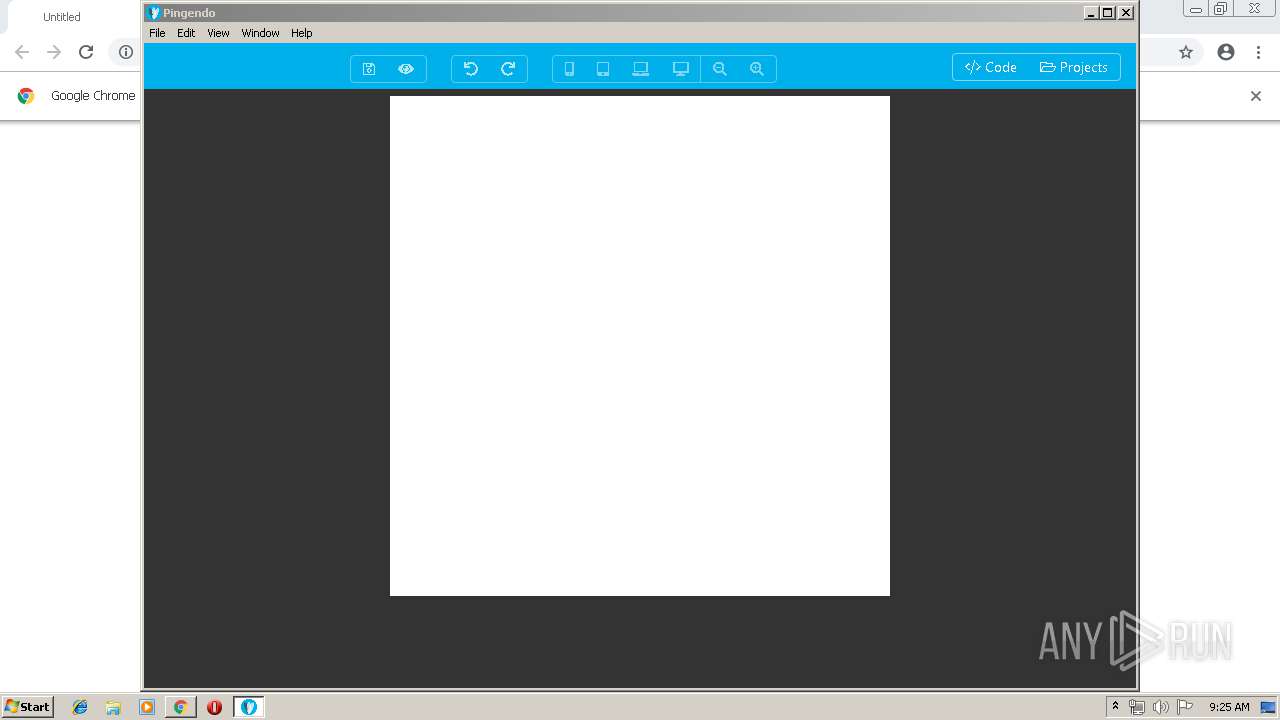Click the Google Chrome logo in infobar
This screenshot has height=720, width=1280.
(26, 96)
